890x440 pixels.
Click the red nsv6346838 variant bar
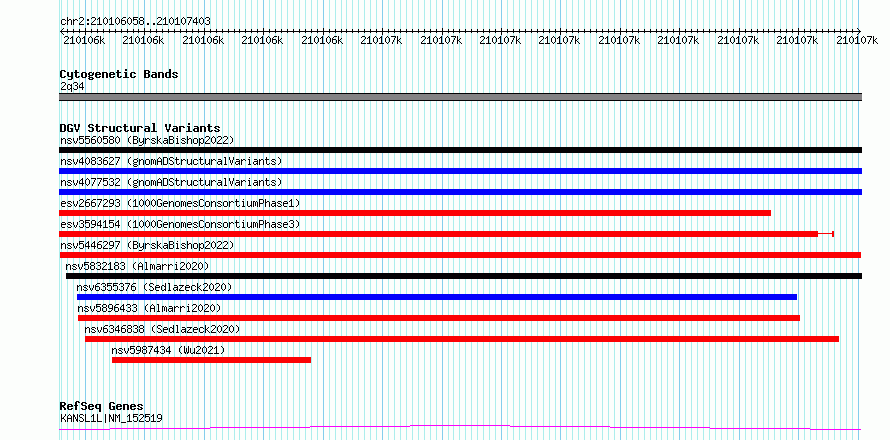462,339
